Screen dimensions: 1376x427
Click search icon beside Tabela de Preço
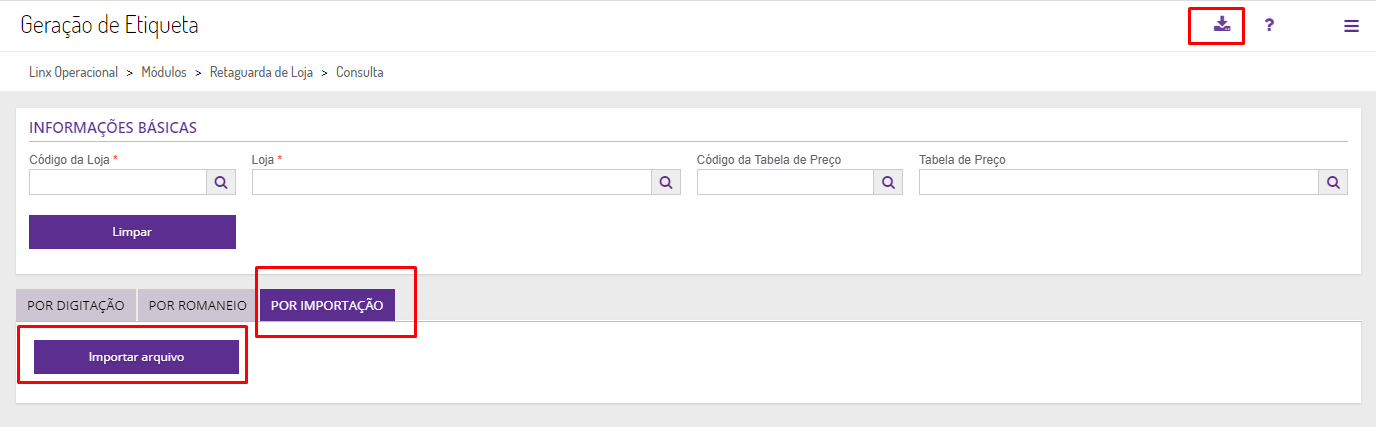(1333, 182)
